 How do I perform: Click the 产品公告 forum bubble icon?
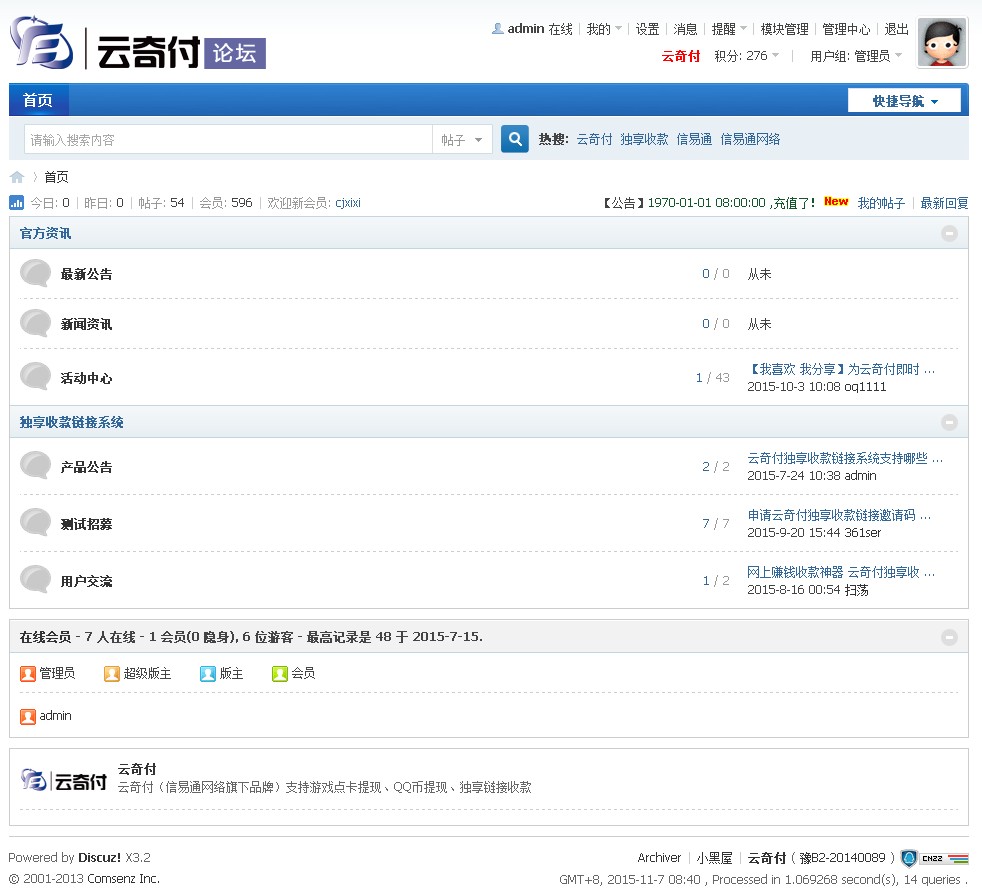[36, 466]
